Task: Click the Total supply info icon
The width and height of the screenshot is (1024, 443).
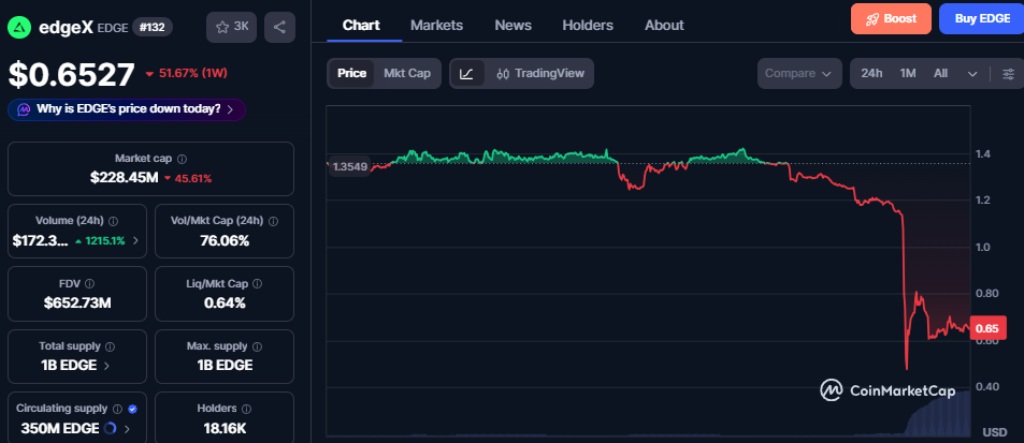Action: coord(110,346)
